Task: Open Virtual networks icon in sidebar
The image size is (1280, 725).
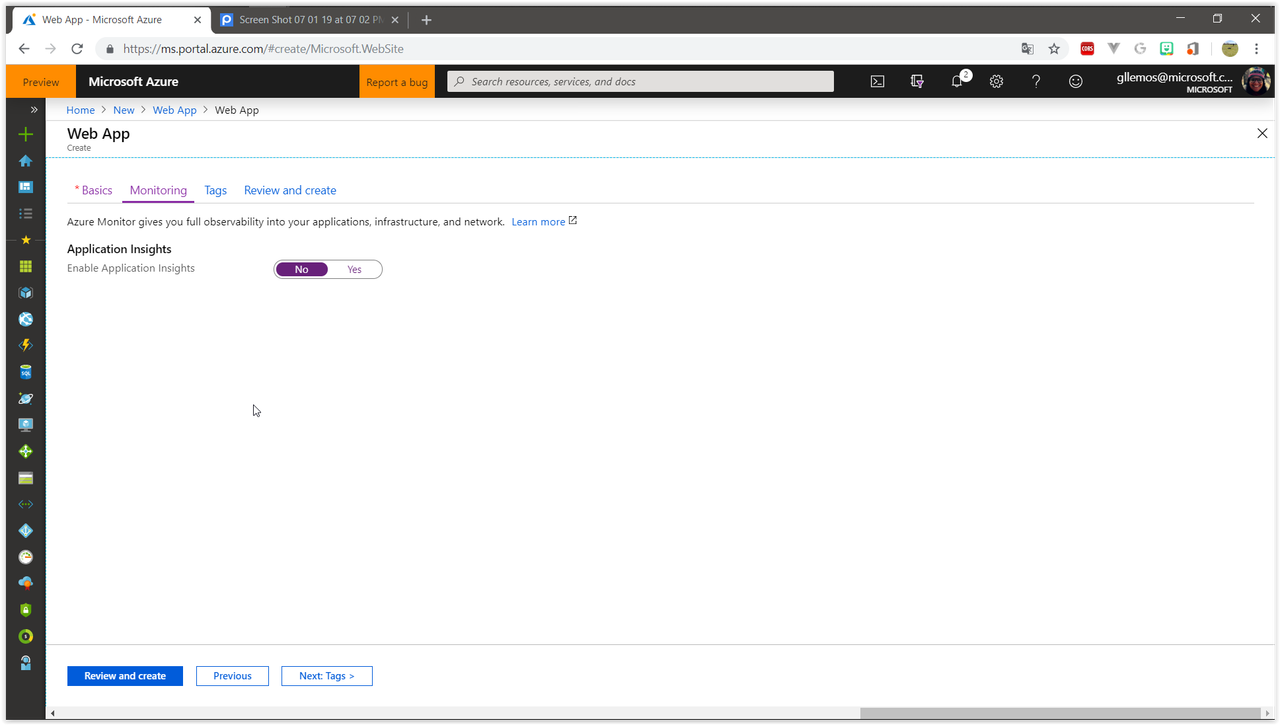Action: (26, 504)
